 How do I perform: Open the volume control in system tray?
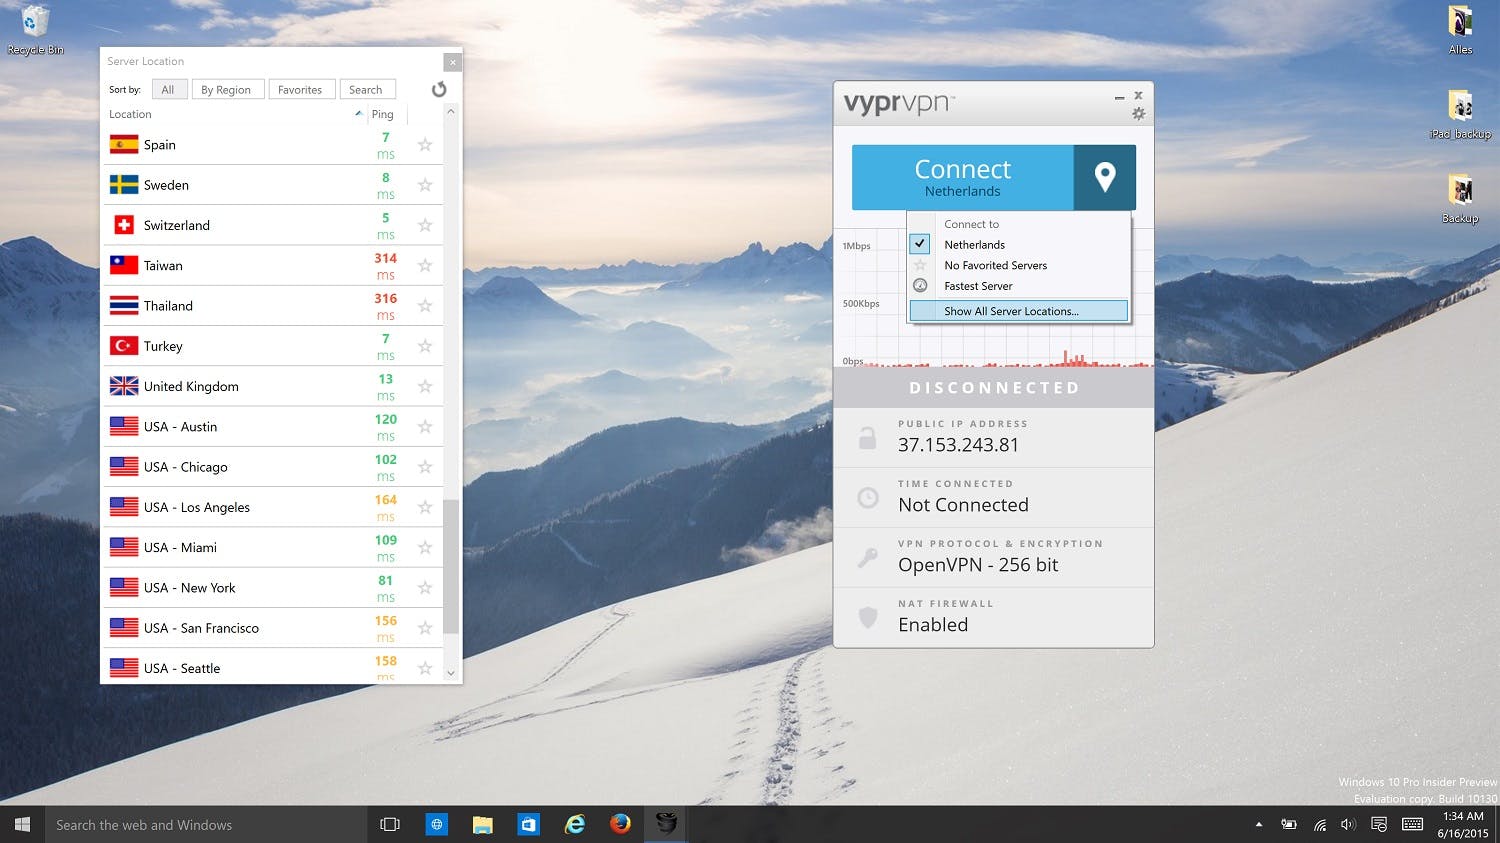click(x=1348, y=825)
